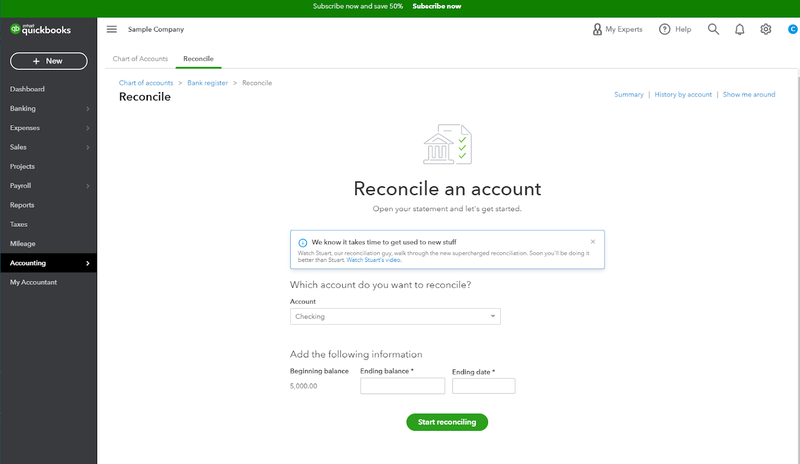Dismiss the info banner with X

point(592,241)
